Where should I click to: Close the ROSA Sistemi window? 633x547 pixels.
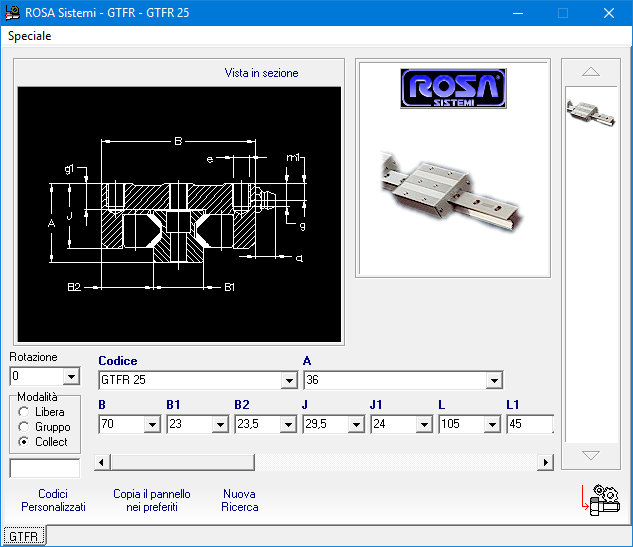pyautogui.click(x=609, y=13)
